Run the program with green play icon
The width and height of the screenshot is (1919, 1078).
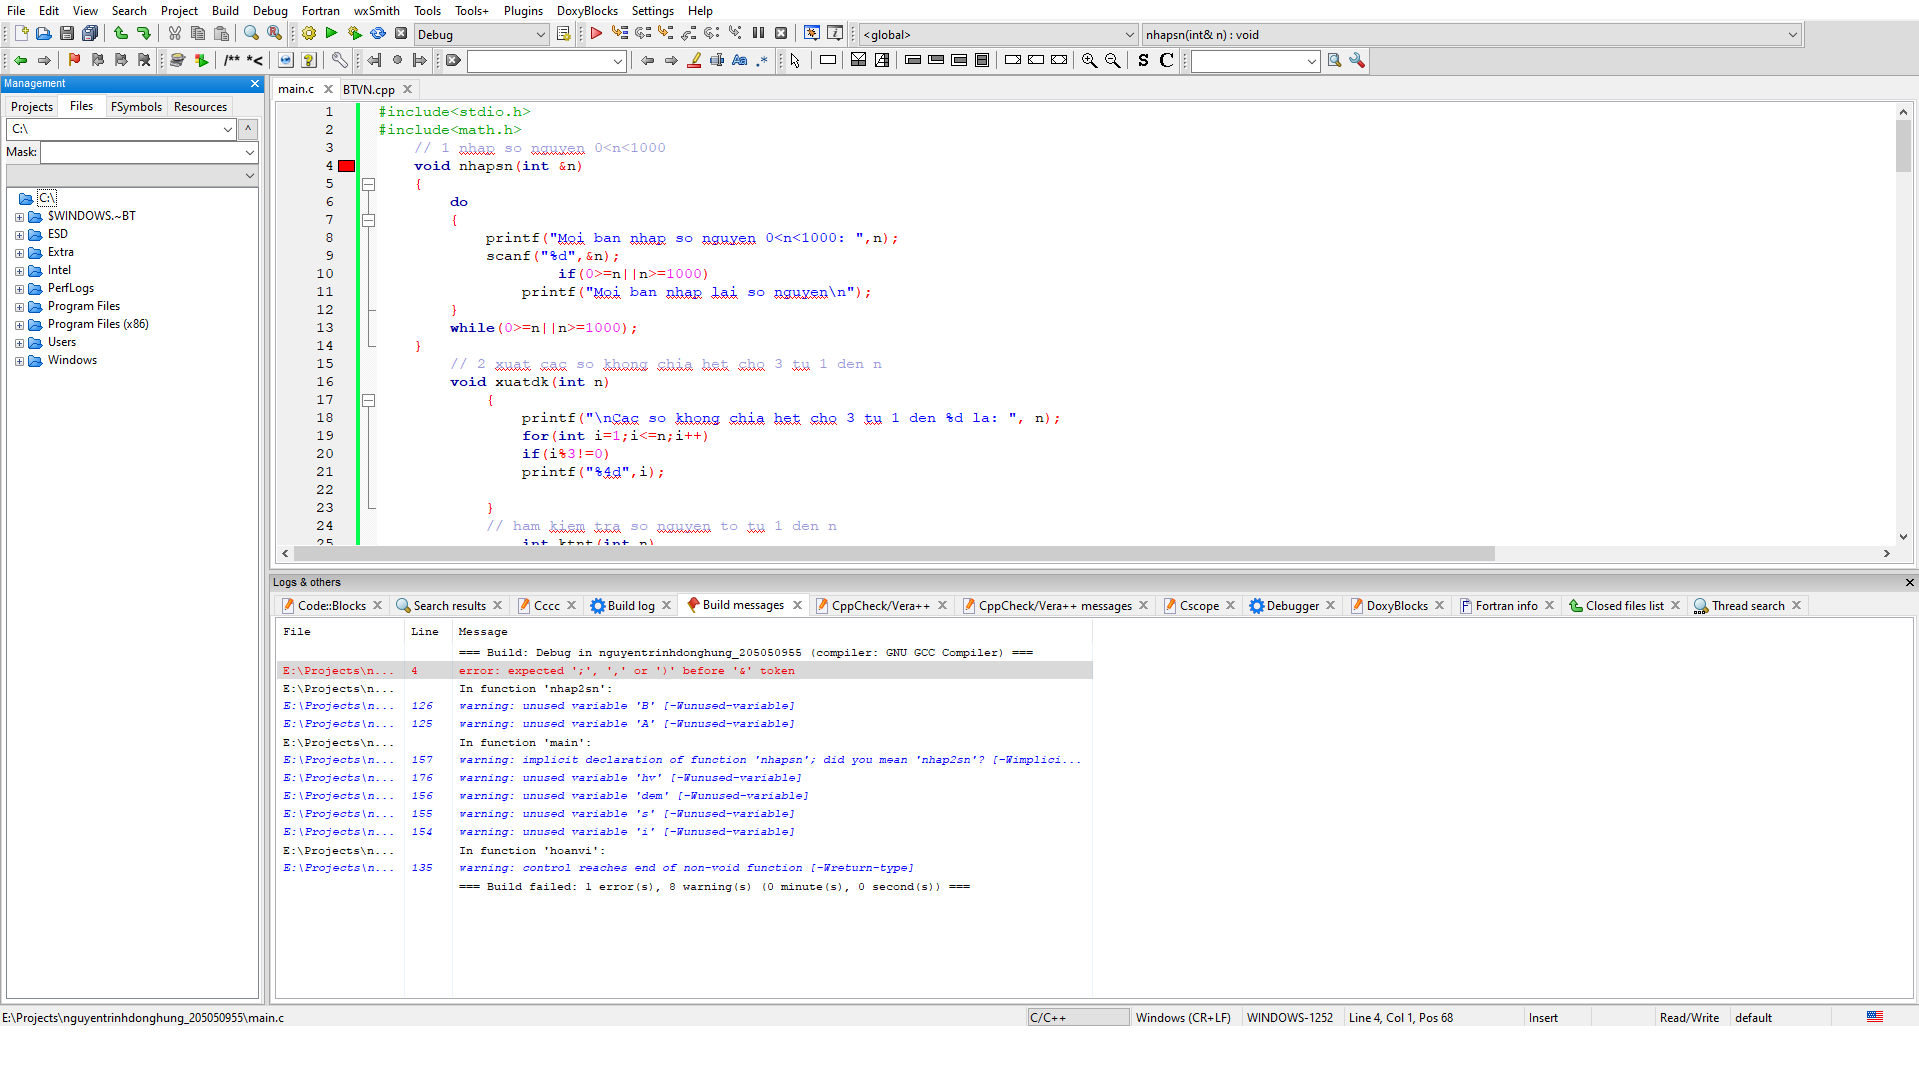tap(332, 34)
